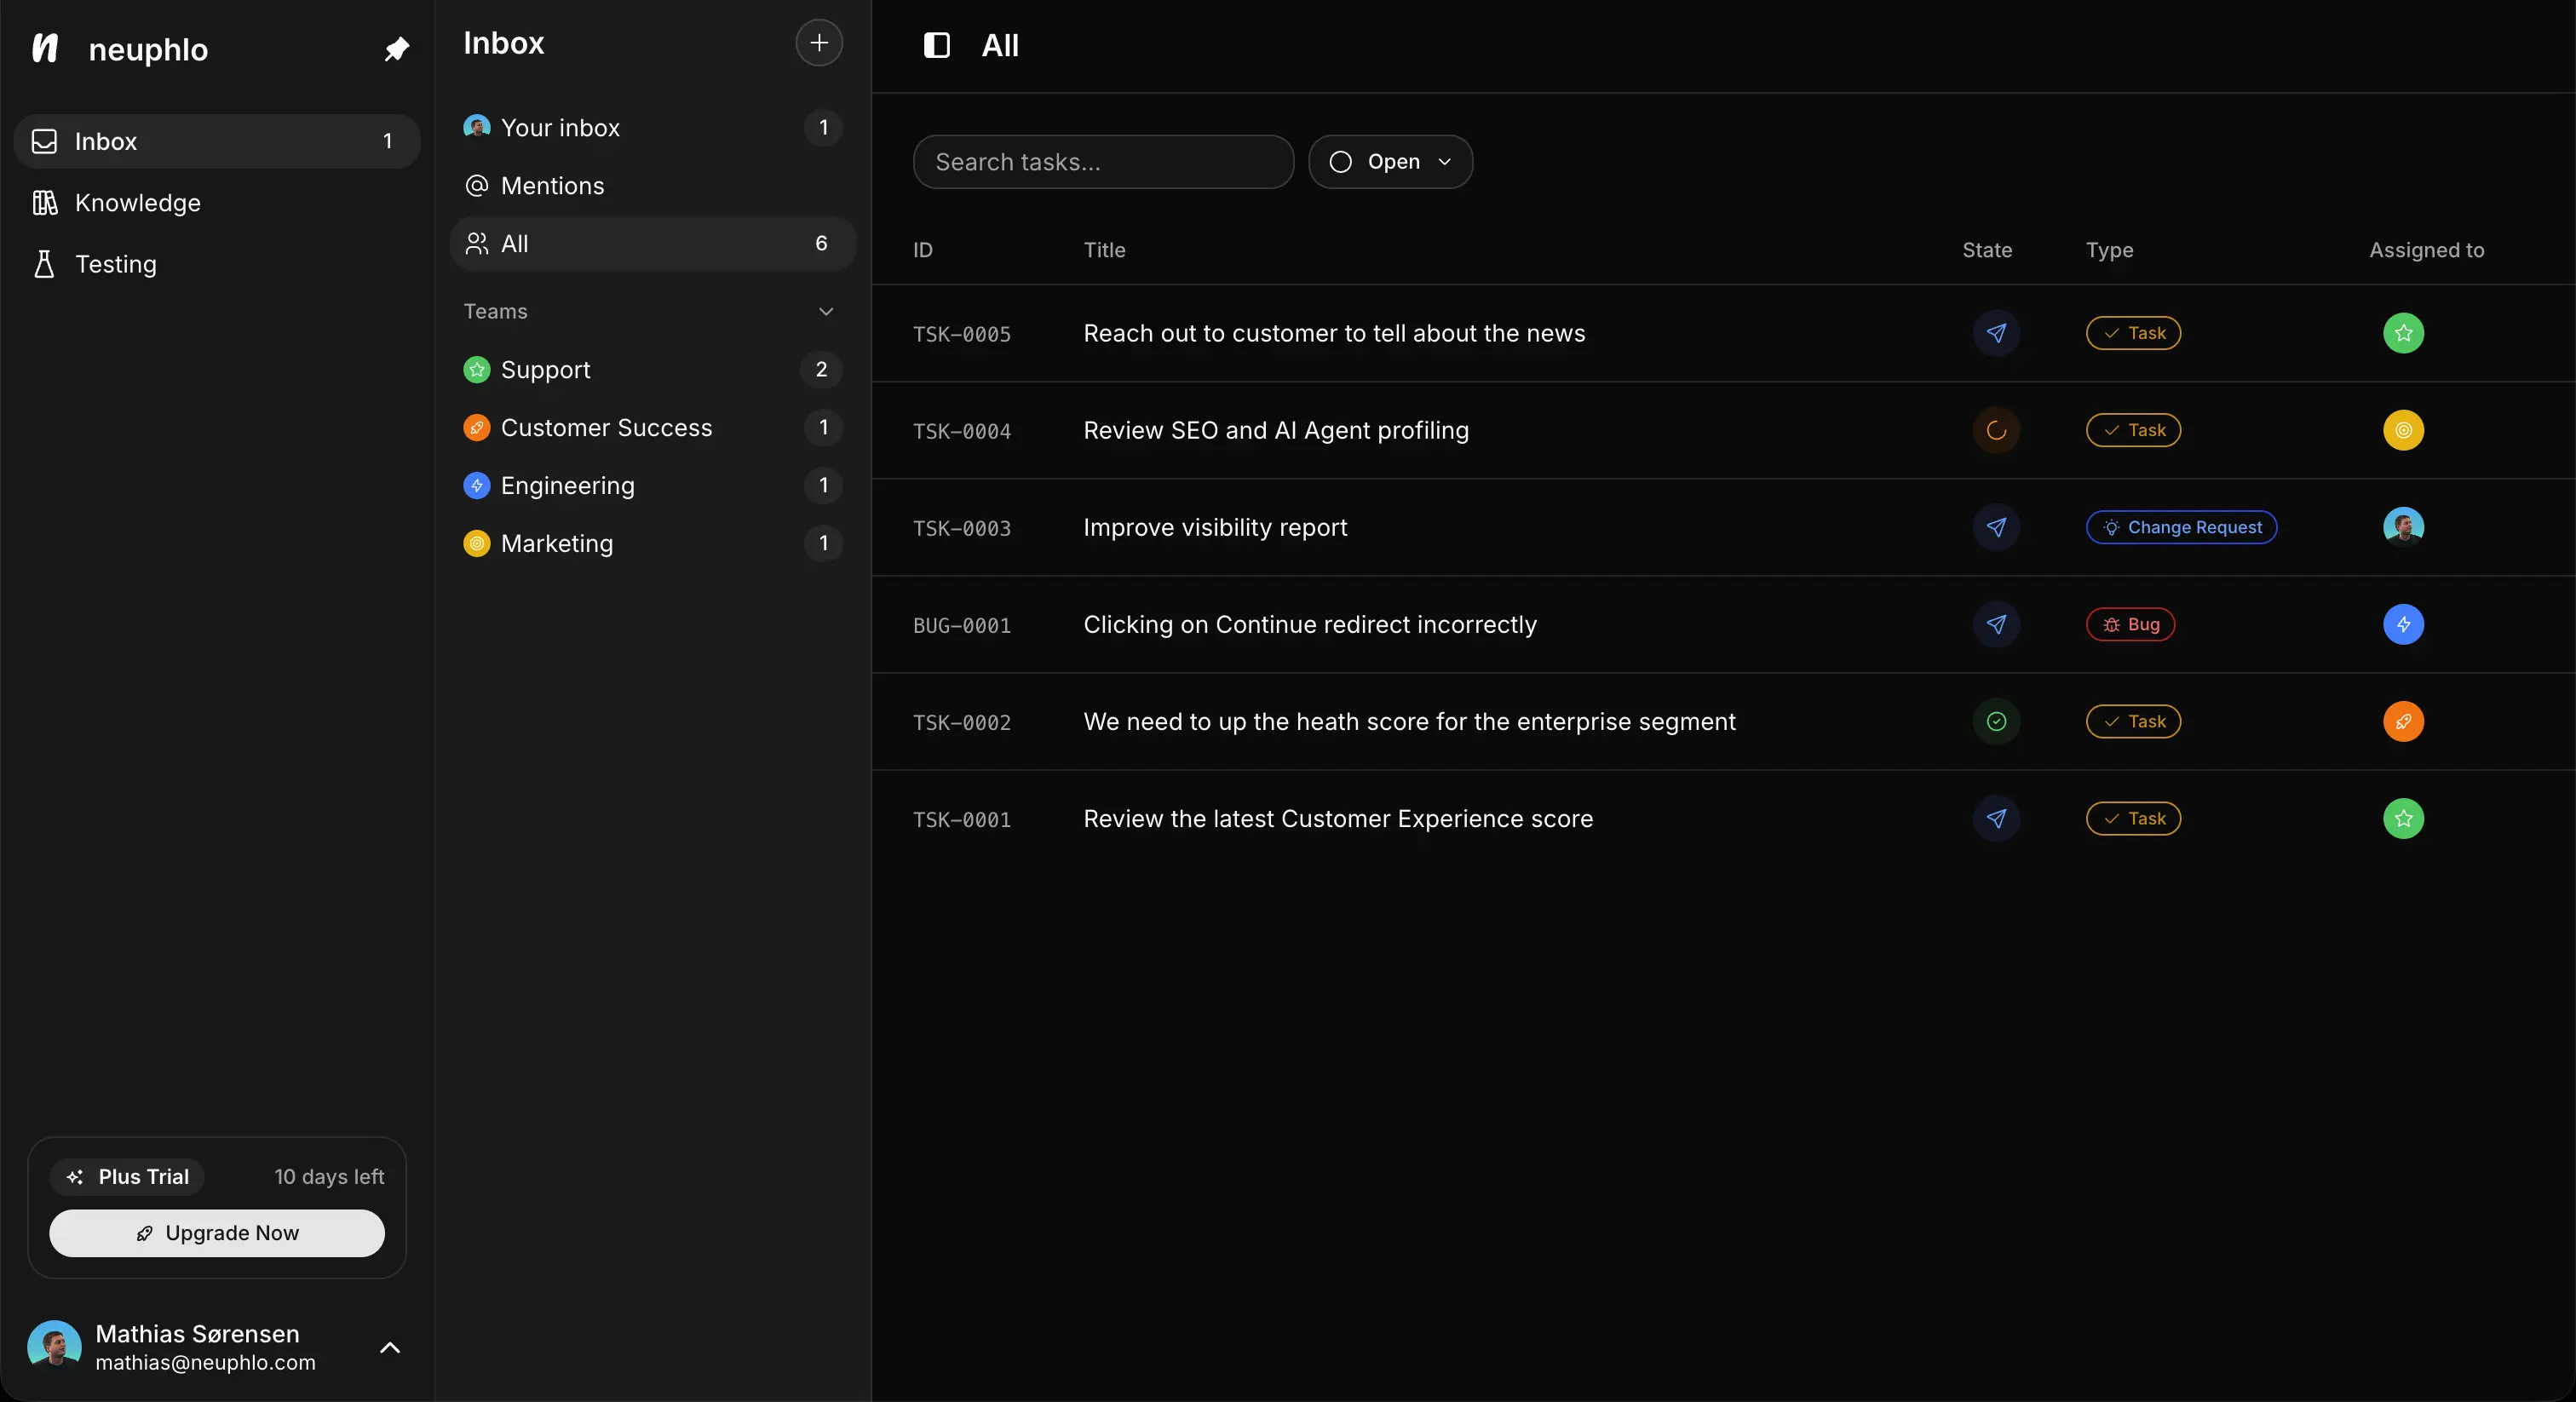Open Mentions via the @ icon
Image resolution: width=2576 pixels, height=1402 pixels.
477,185
